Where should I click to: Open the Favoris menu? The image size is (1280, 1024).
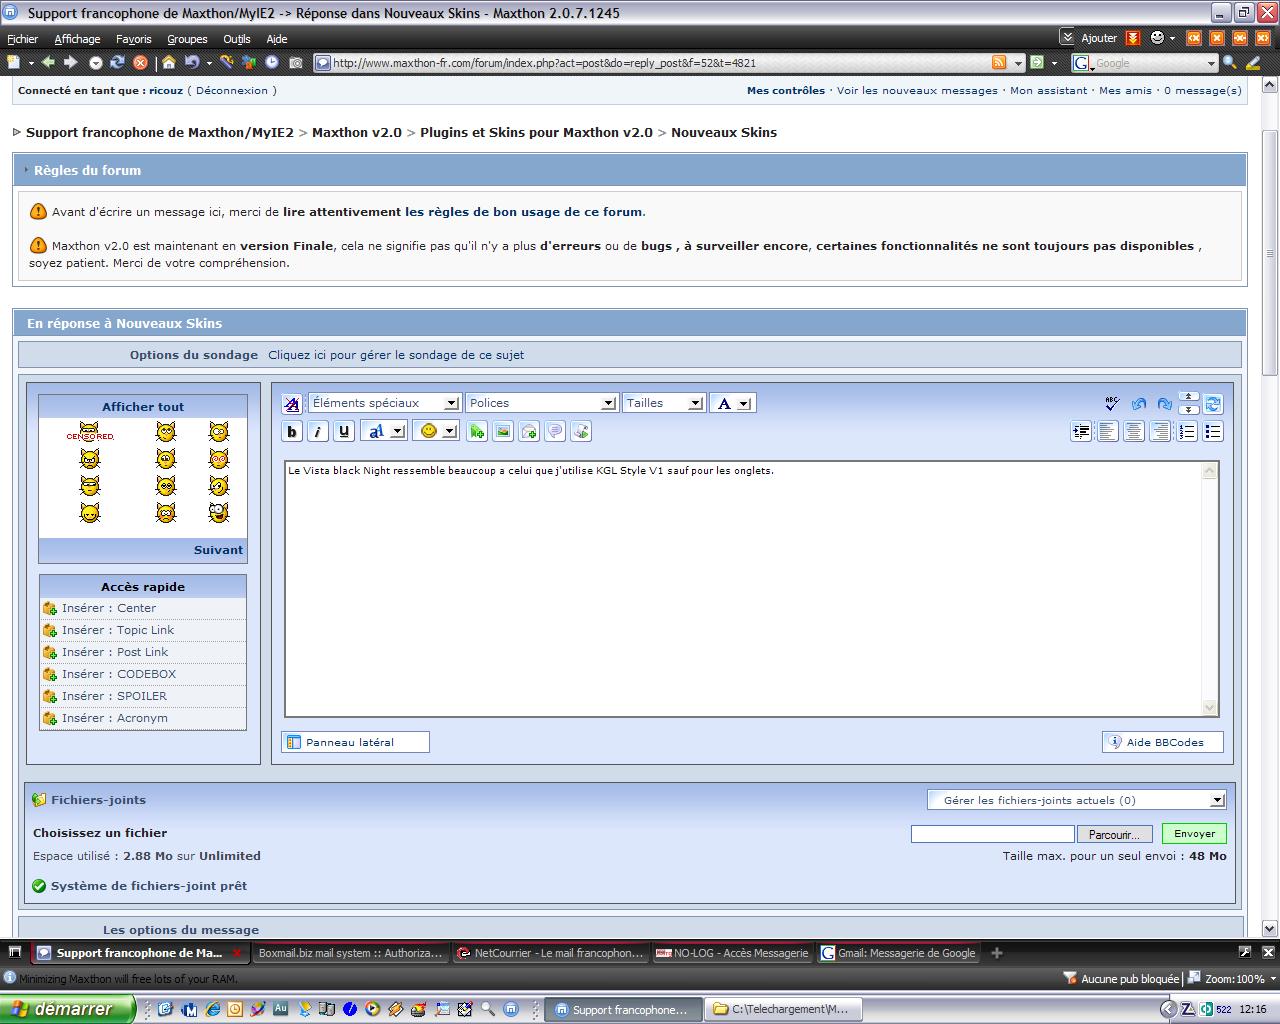pos(134,39)
